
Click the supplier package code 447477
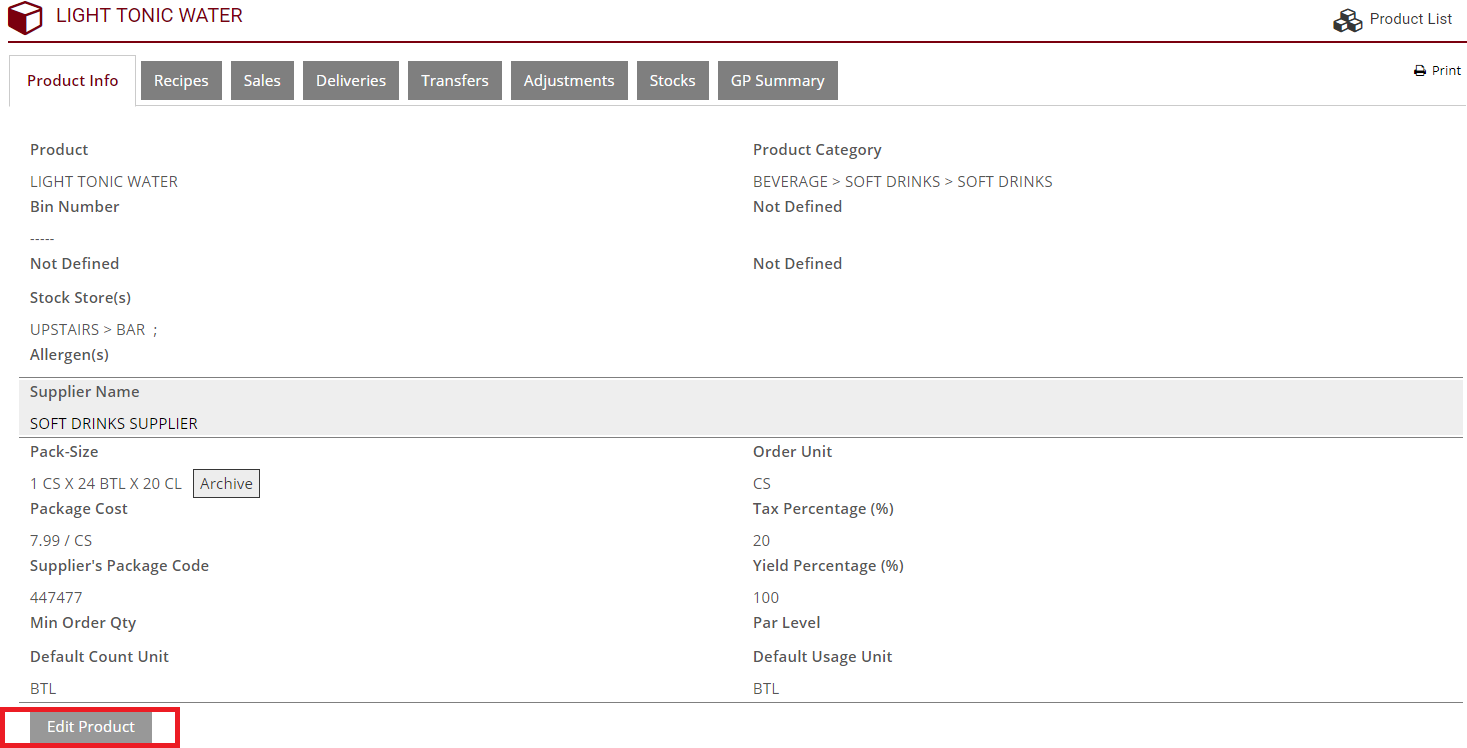pos(56,598)
